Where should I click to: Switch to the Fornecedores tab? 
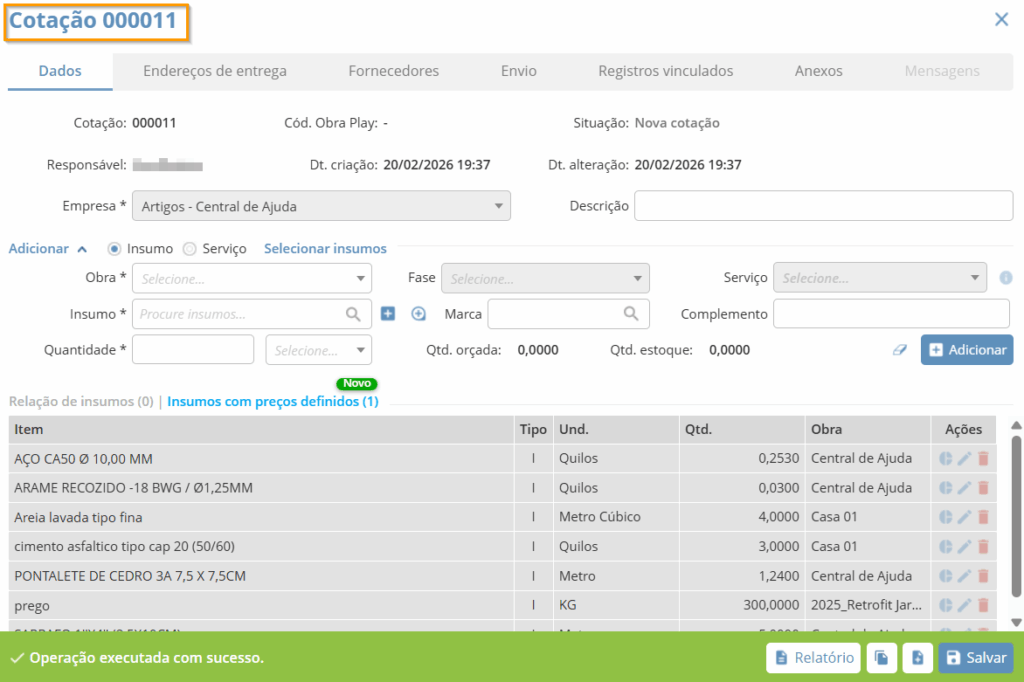click(393, 71)
